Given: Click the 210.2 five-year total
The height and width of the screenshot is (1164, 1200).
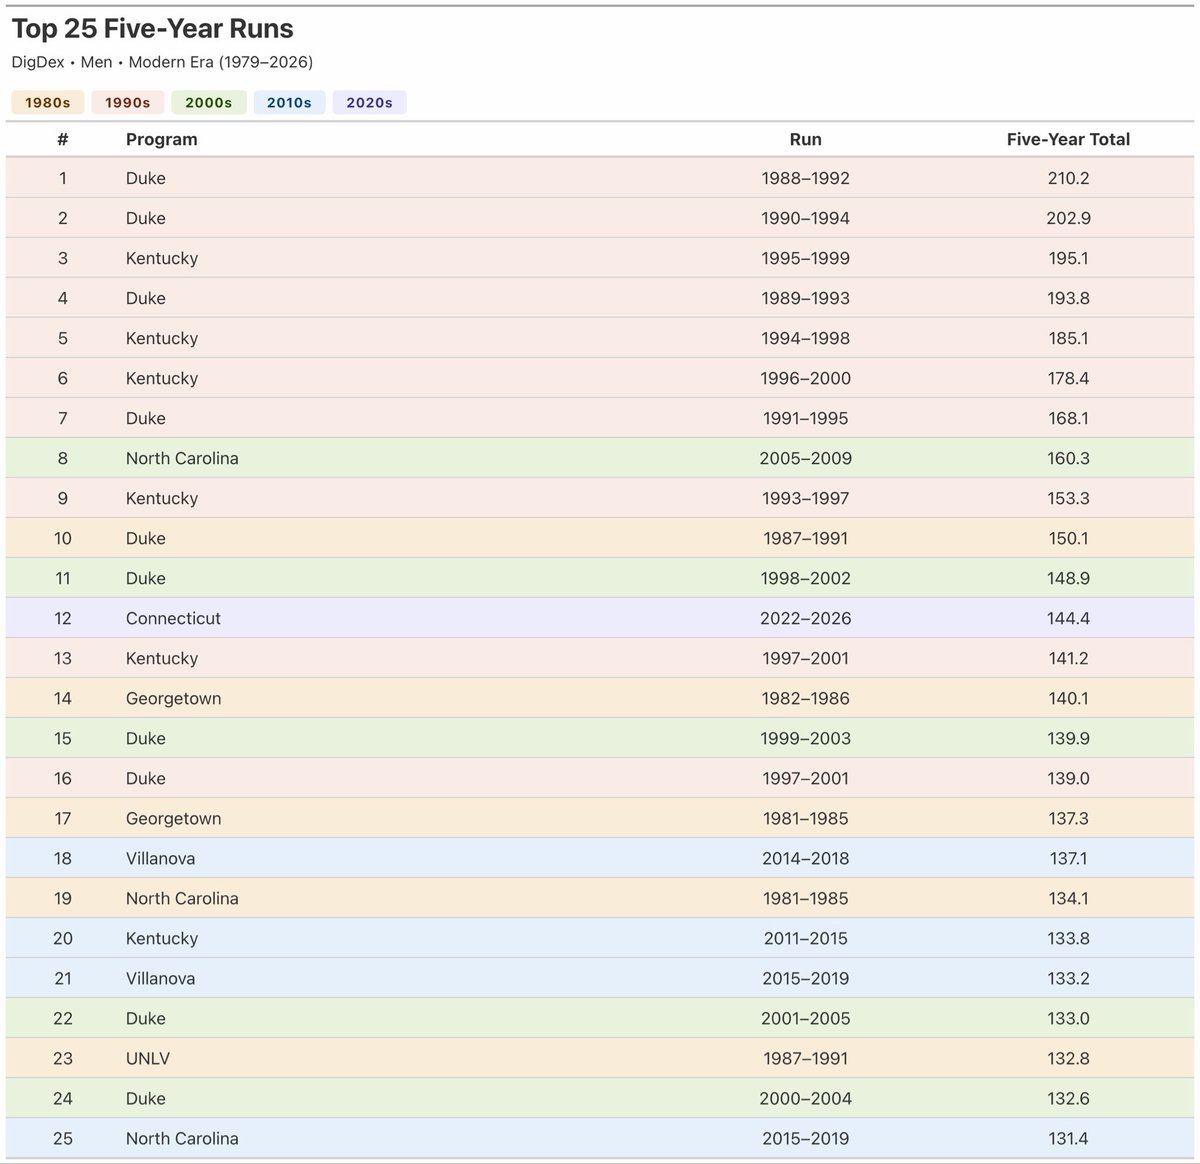Looking at the screenshot, I should click(x=1068, y=178).
